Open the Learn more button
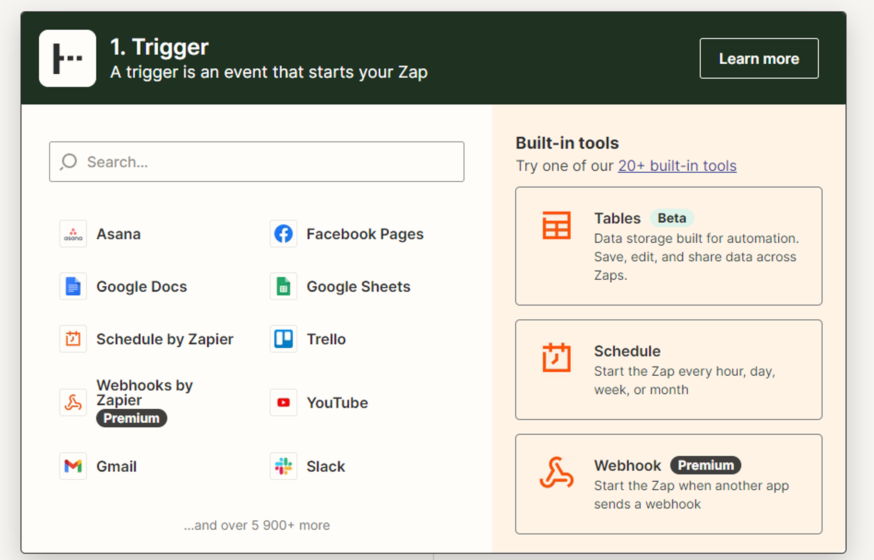Image resolution: width=874 pixels, height=560 pixels. (759, 59)
